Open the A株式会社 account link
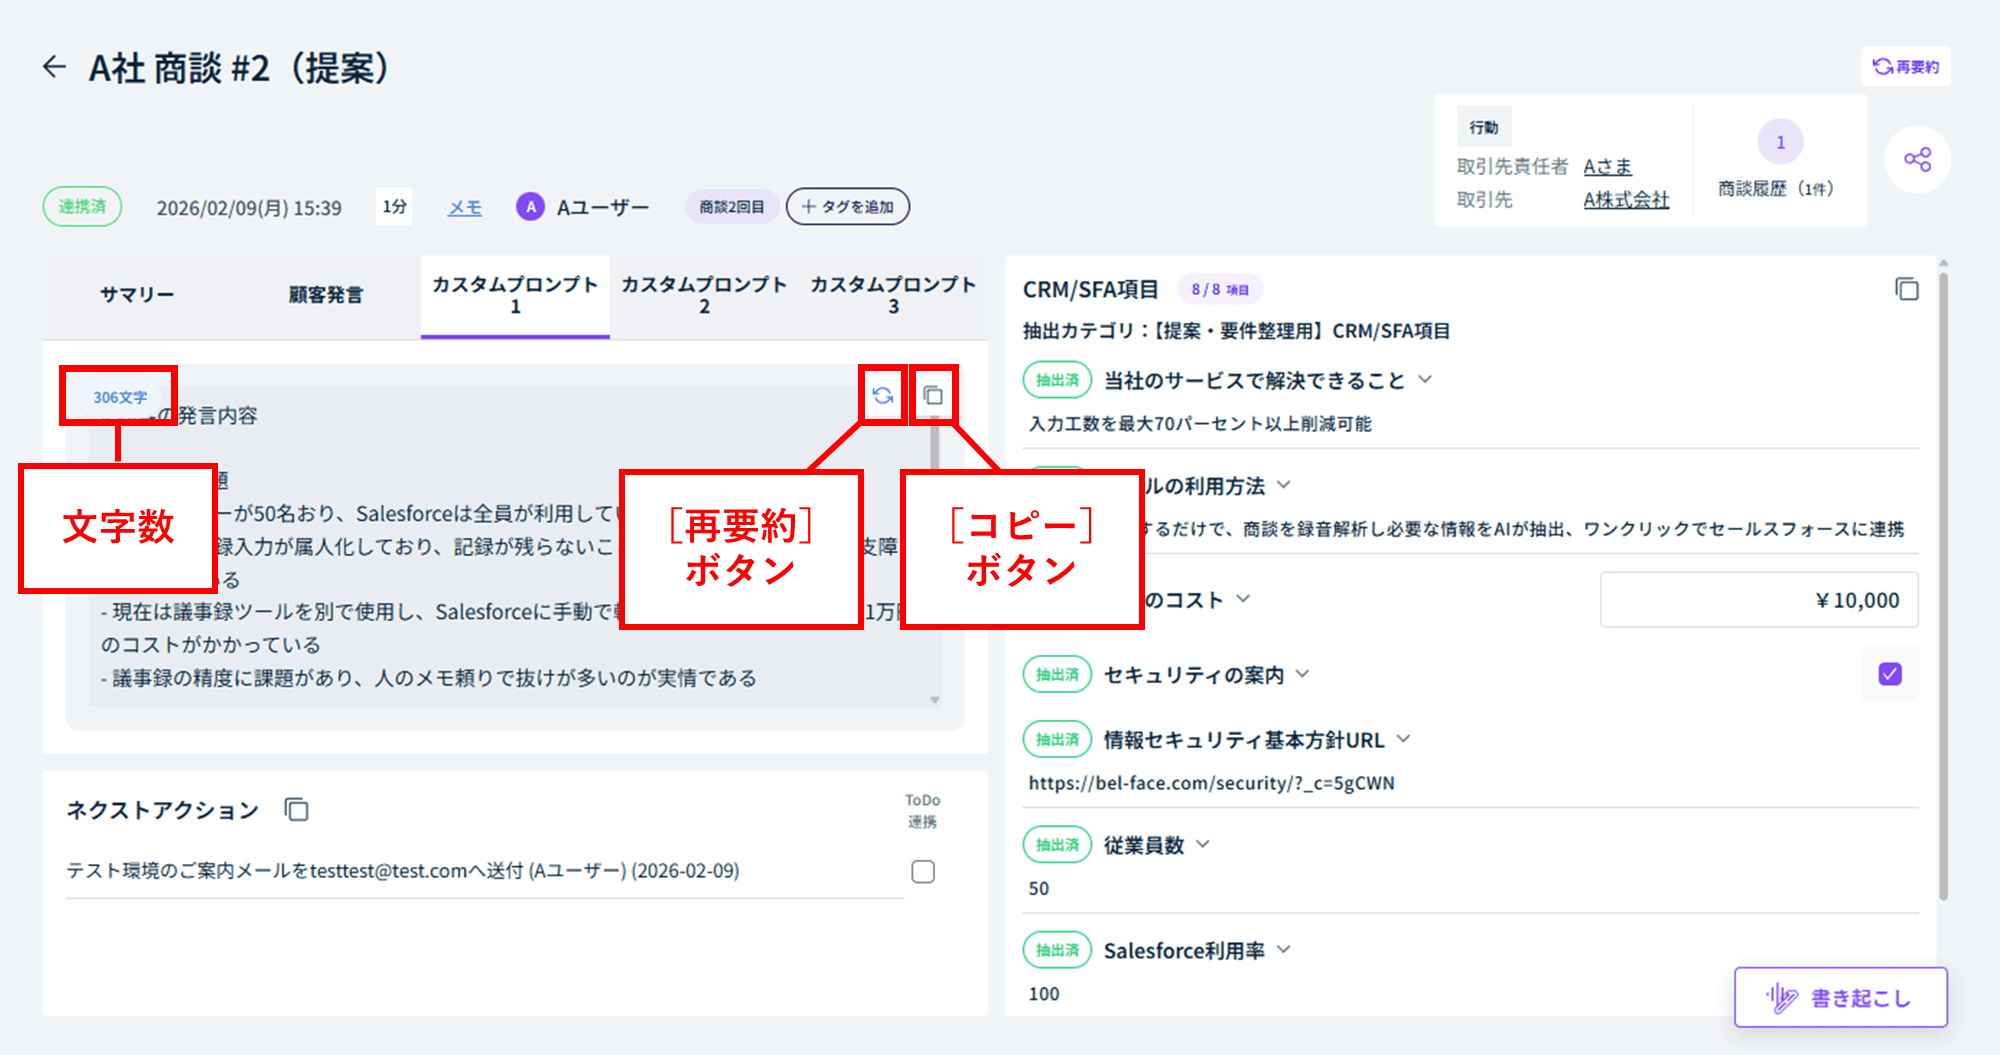This screenshot has height=1055, width=2000. (1626, 200)
